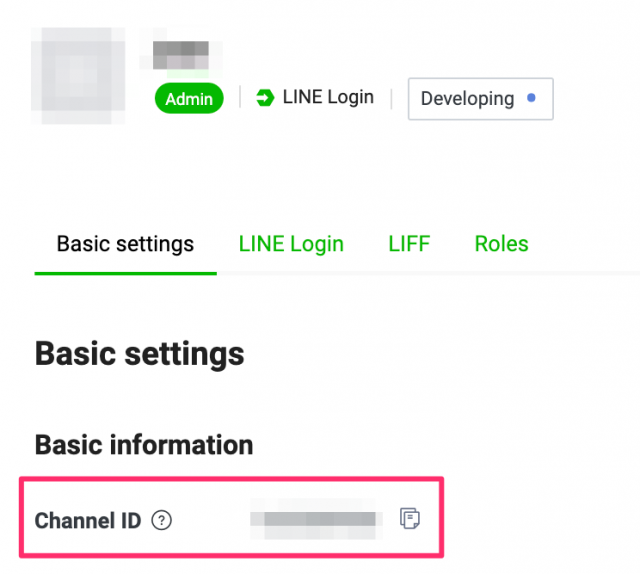Go to the Roles tab
The image size is (640, 574).
click(x=501, y=244)
